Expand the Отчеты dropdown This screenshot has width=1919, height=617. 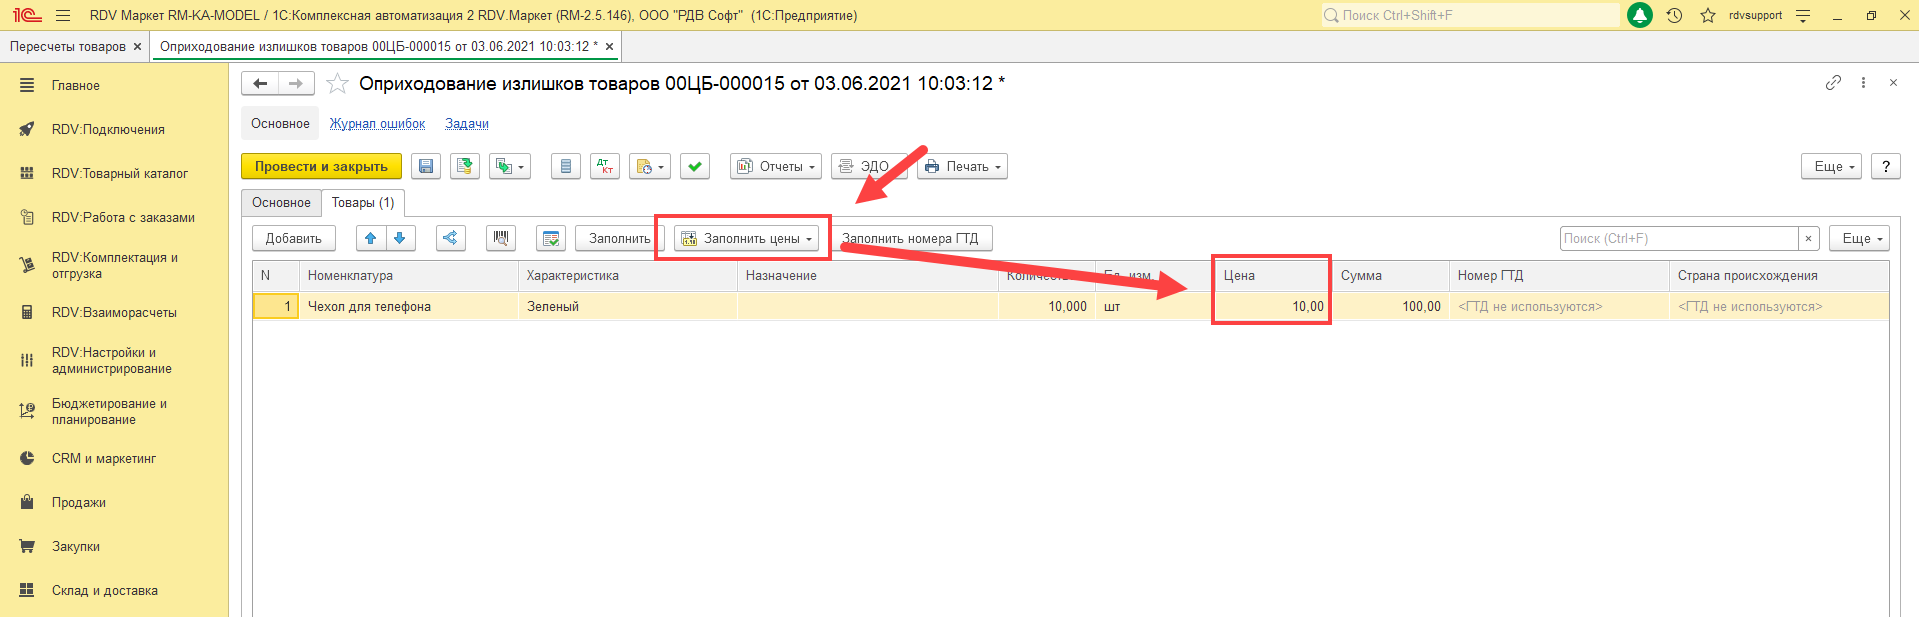(776, 166)
